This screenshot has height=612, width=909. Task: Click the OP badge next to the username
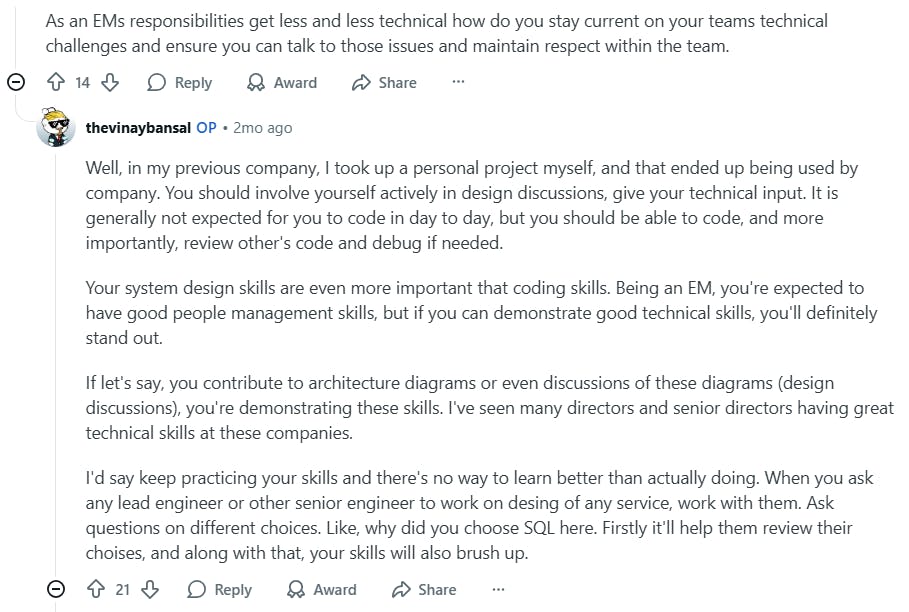207,127
